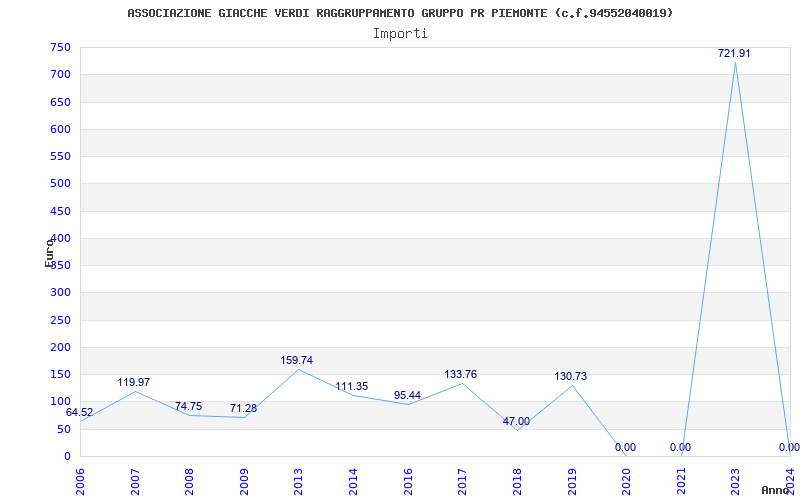Click the 550 tick on the y-axis
The image size is (800, 500).
pyautogui.click(x=61, y=156)
